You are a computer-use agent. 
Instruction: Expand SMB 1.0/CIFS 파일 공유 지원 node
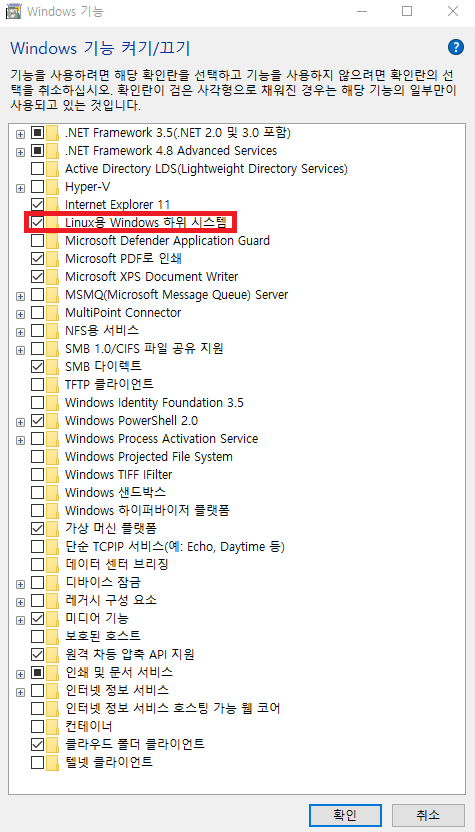[20, 349]
